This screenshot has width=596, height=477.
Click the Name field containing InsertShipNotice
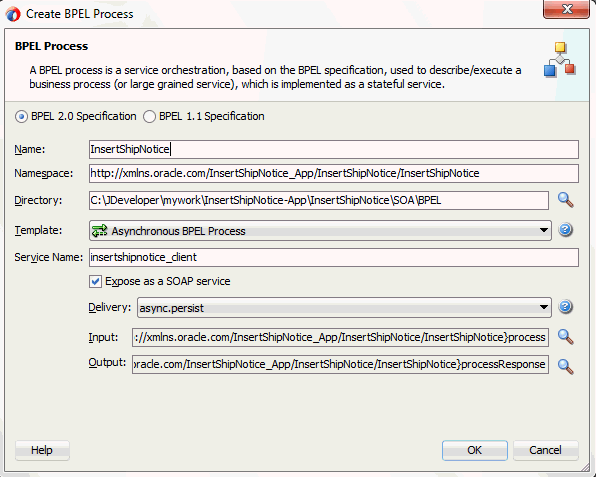[x=334, y=149]
